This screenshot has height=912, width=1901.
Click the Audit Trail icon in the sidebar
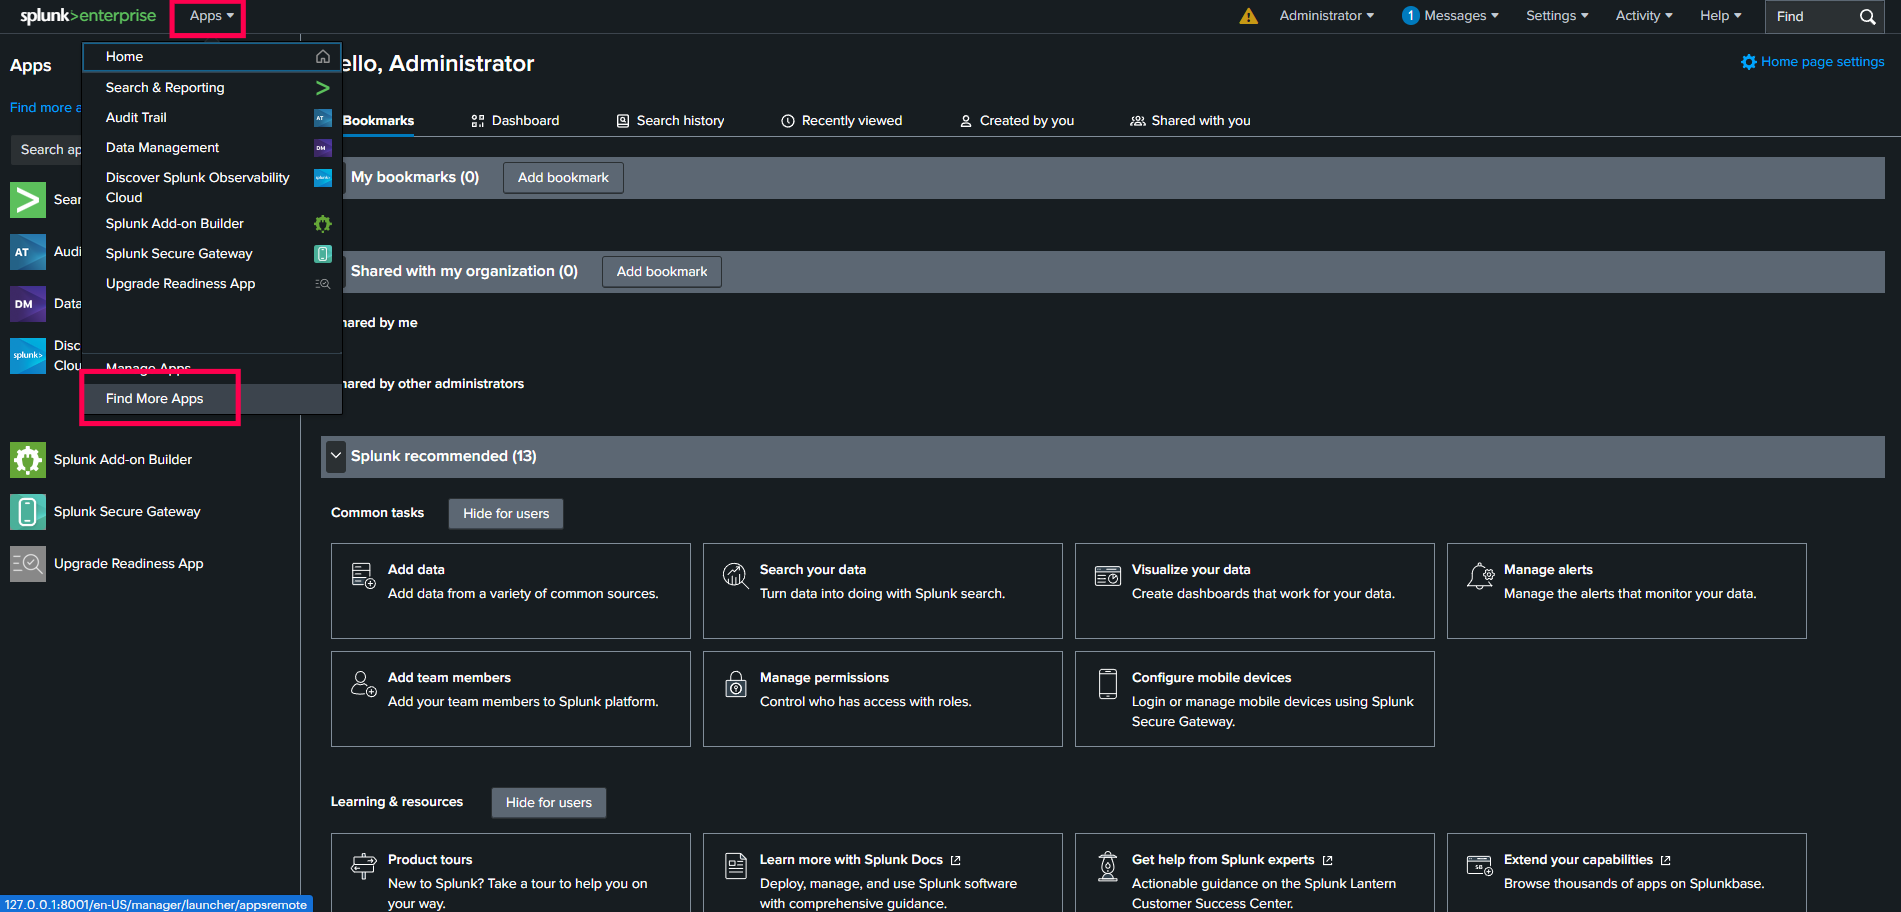click(x=27, y=251)
